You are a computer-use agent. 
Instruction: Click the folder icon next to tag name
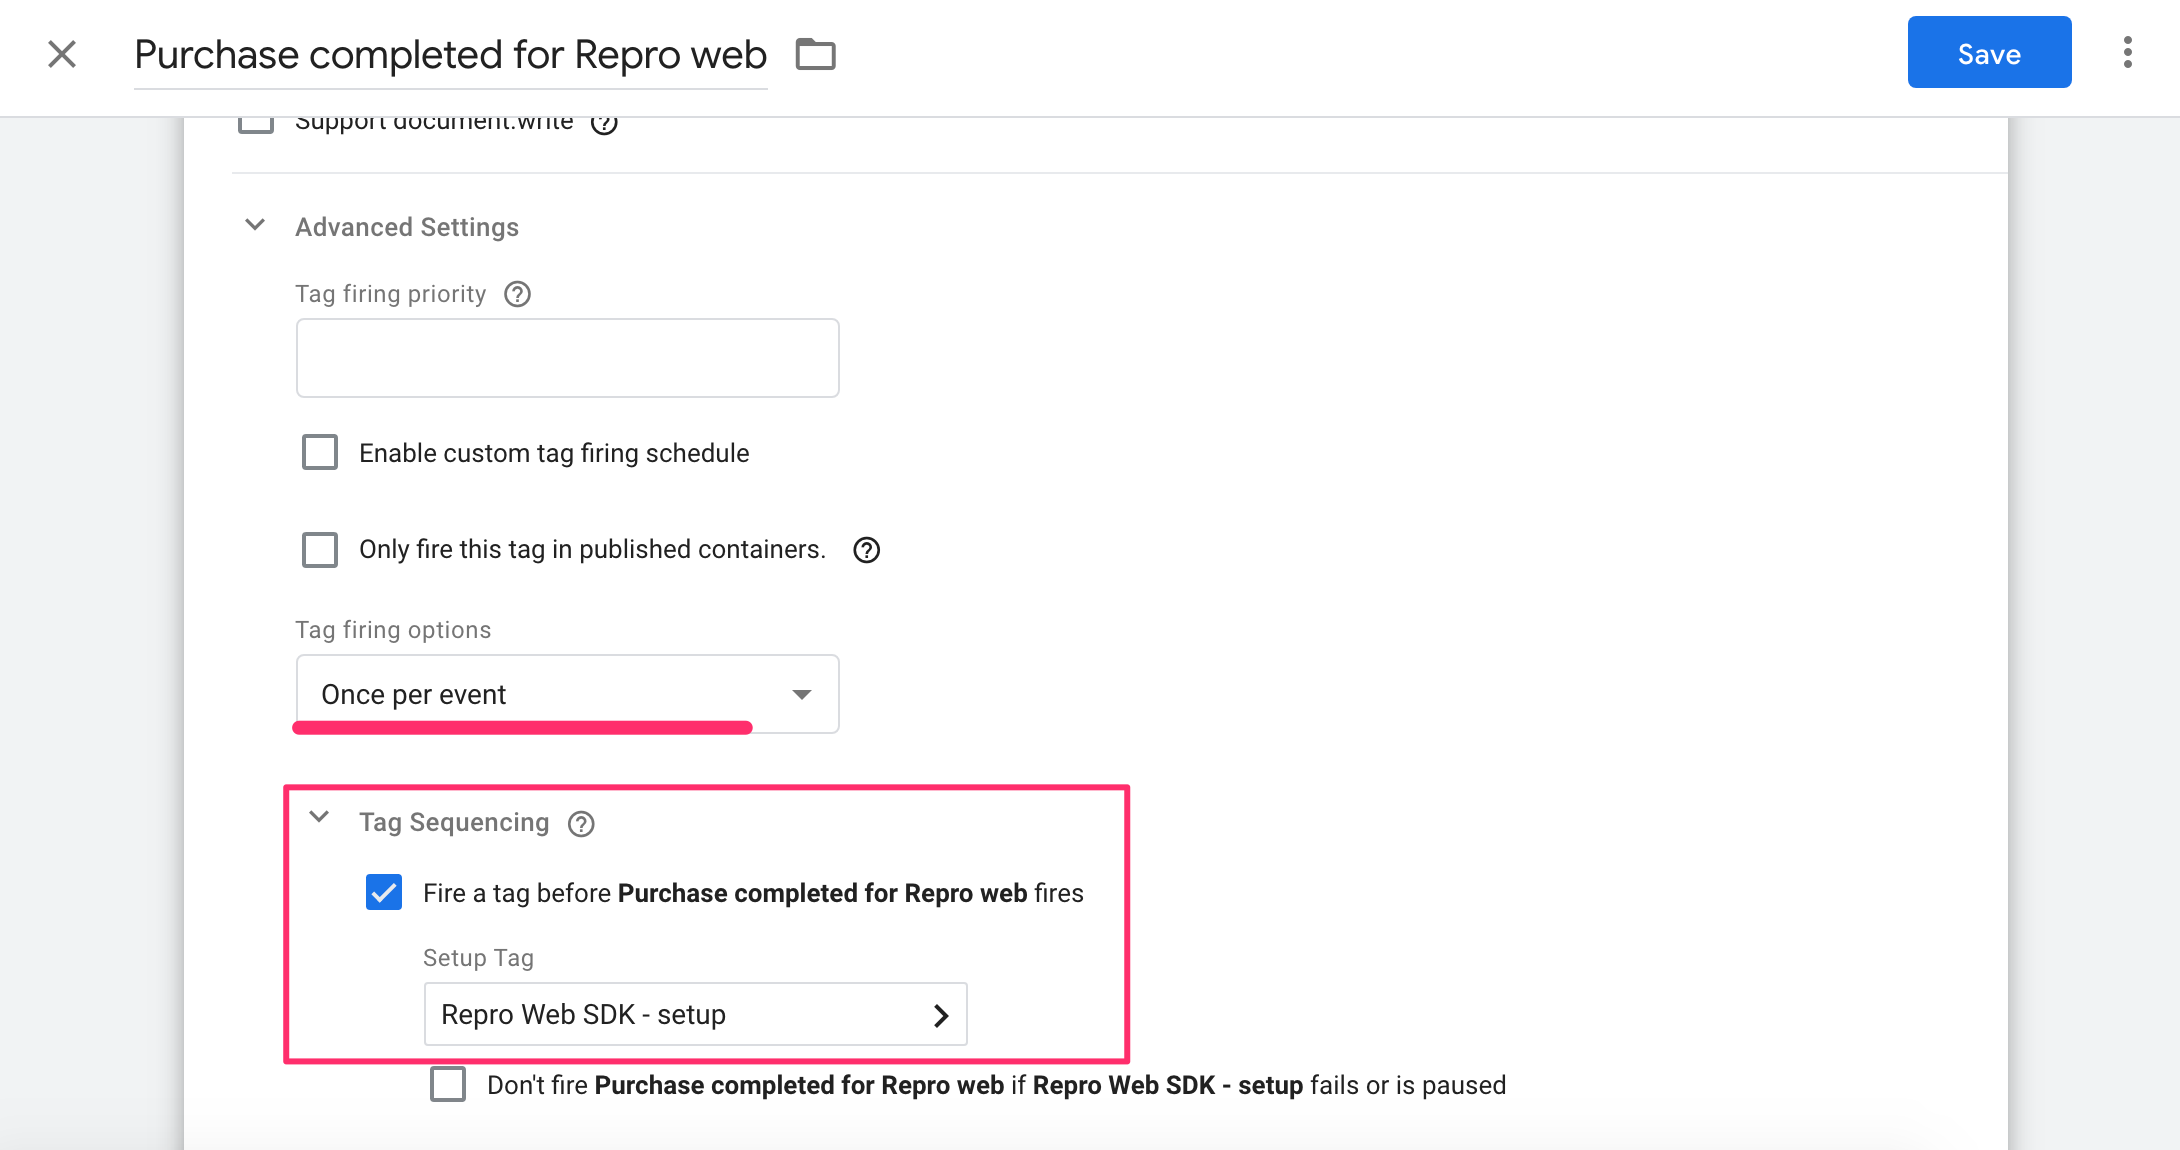click(x=815, y=54)
